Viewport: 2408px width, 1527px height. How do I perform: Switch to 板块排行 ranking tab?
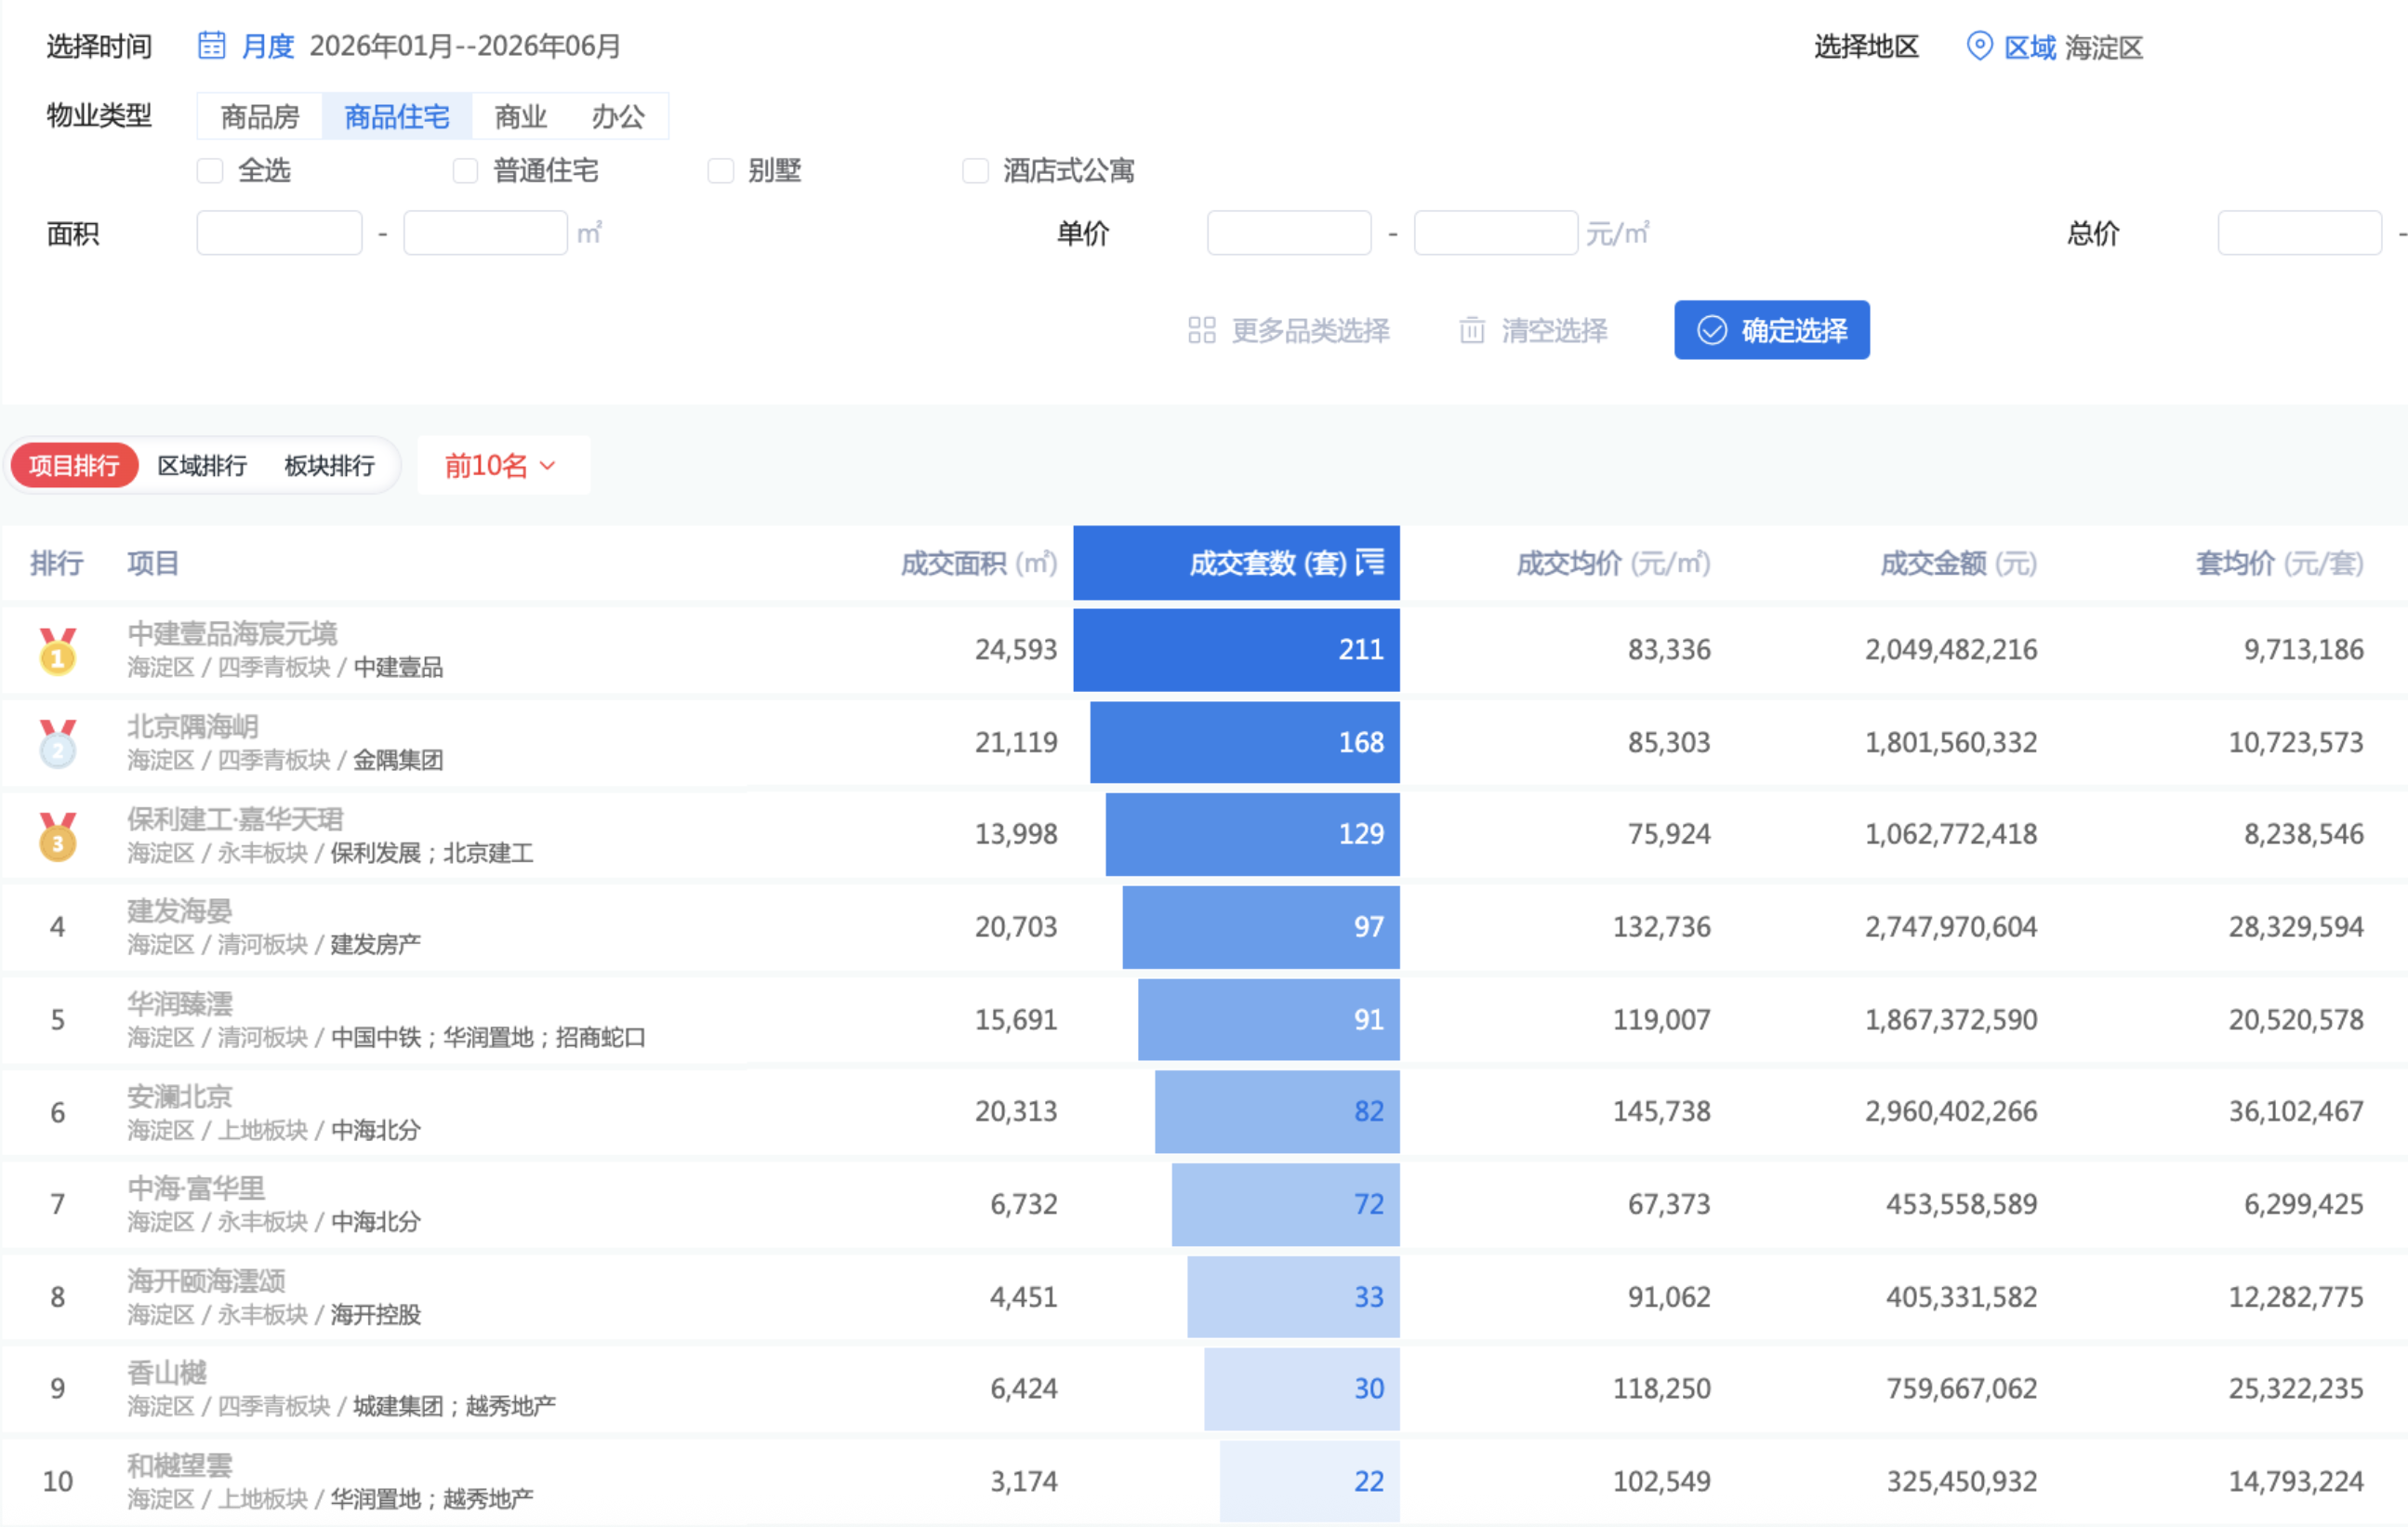point(329,465)
